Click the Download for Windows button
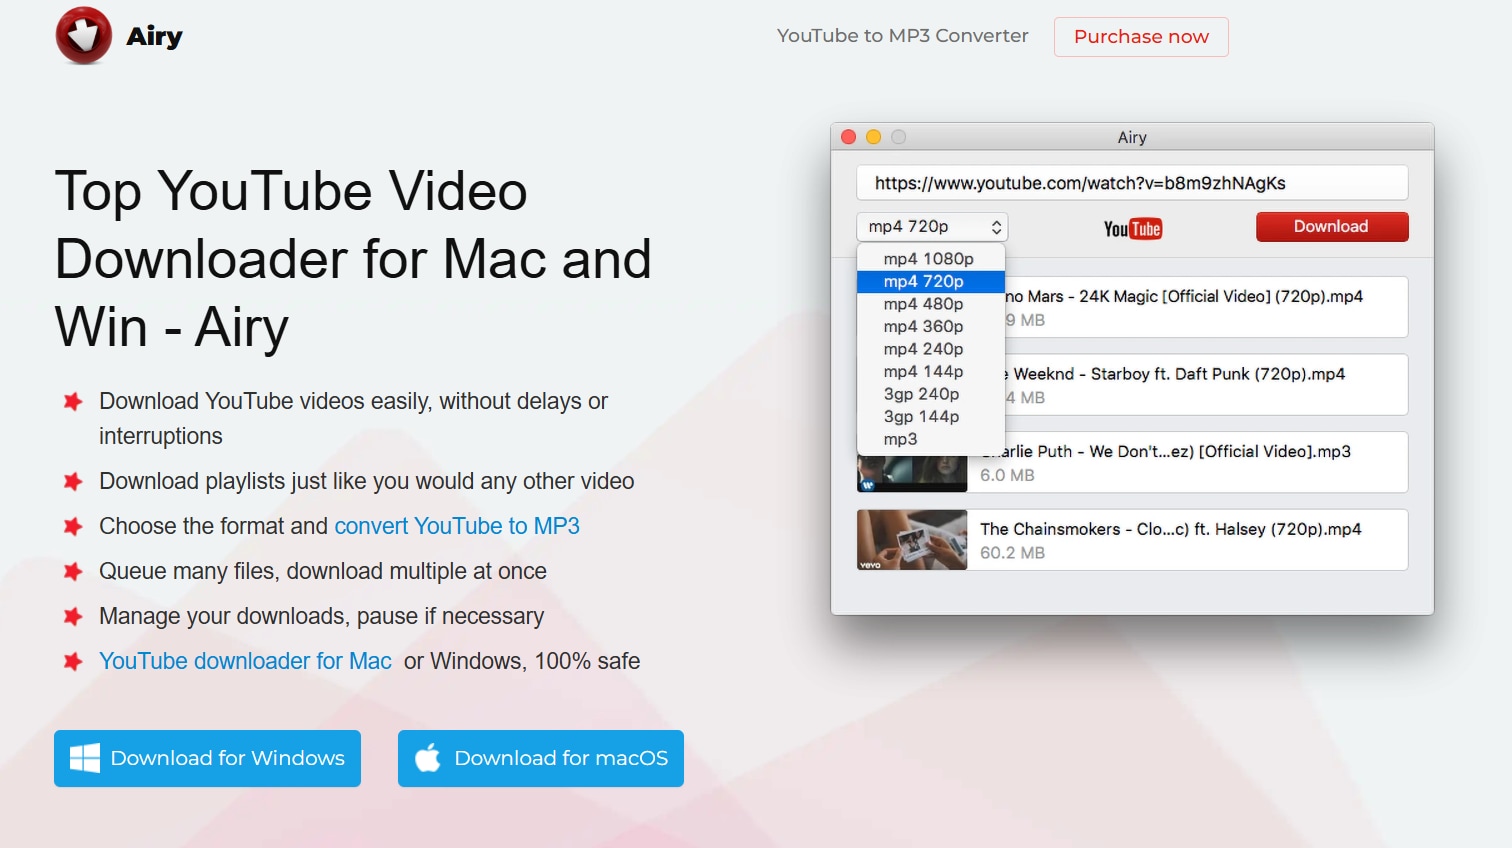Screen dimensions: 1512x848 point(207,758)
